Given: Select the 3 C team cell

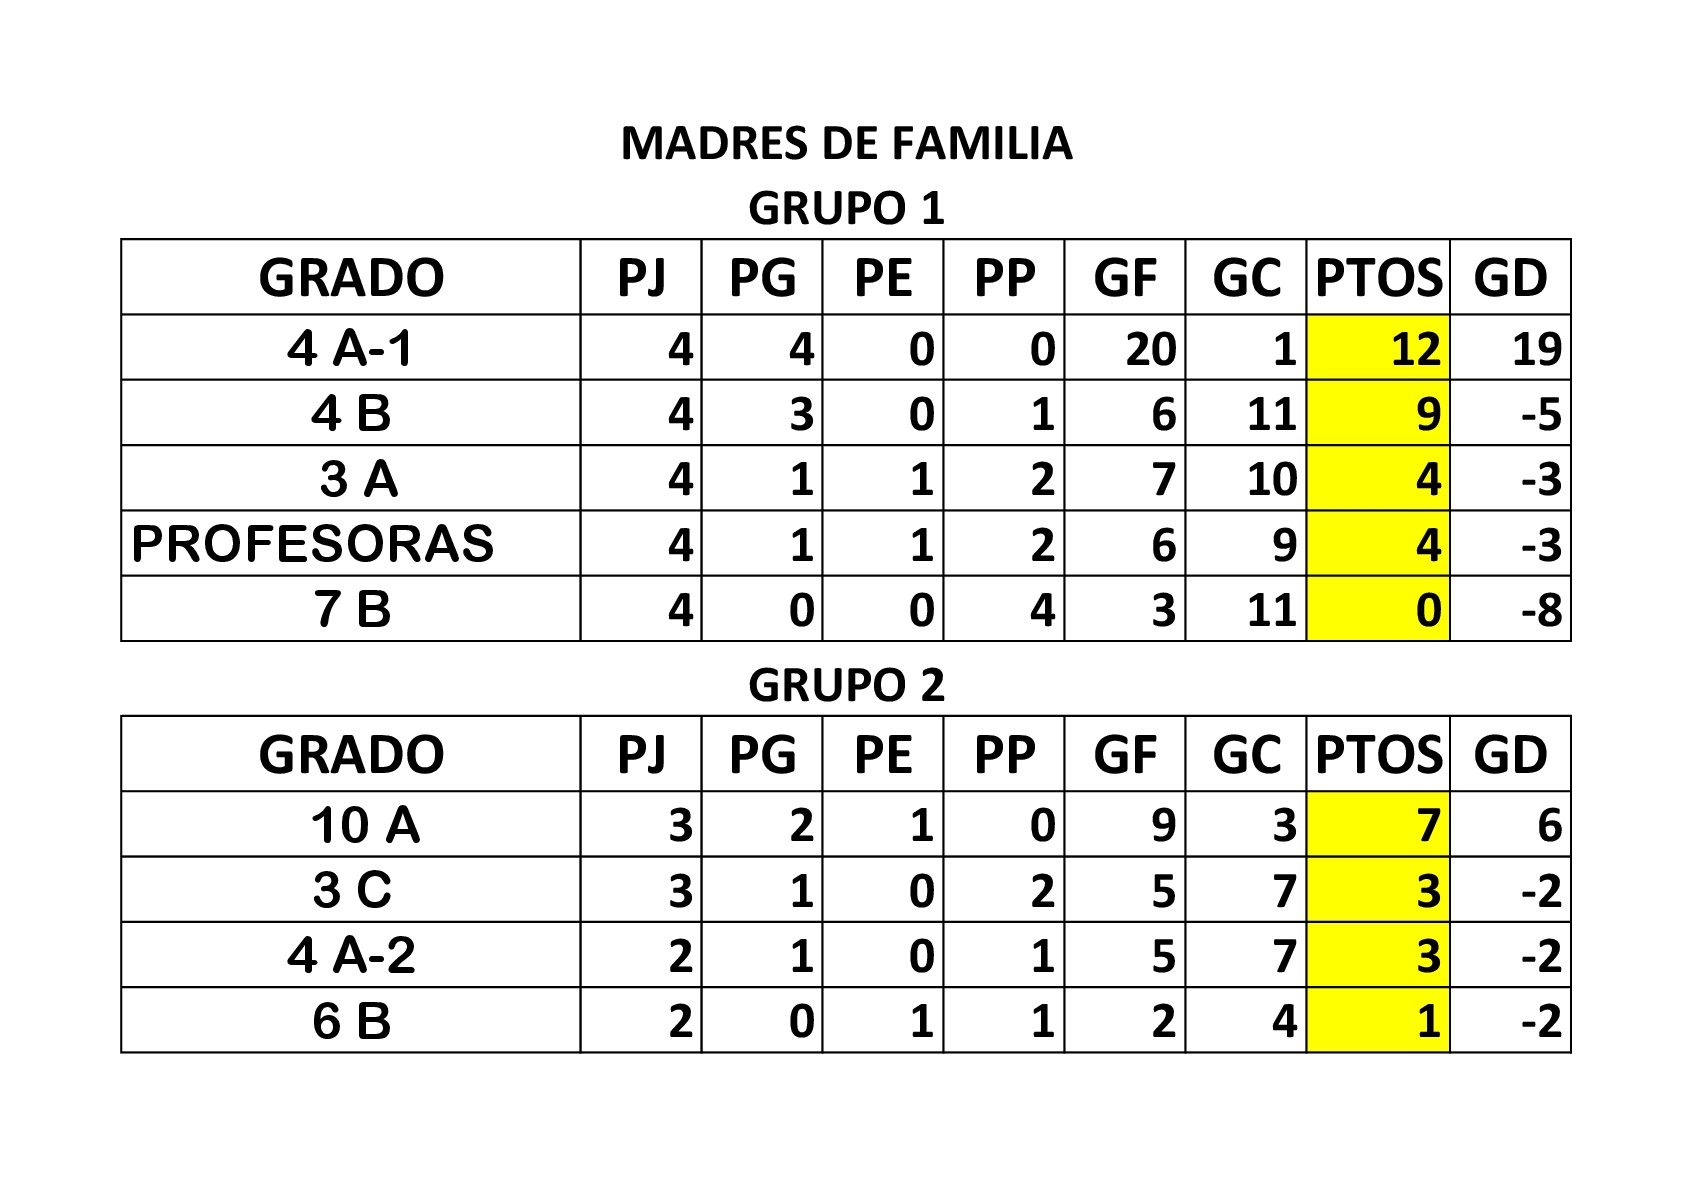Looking at the screenshot, I should (x=351, y=890).
